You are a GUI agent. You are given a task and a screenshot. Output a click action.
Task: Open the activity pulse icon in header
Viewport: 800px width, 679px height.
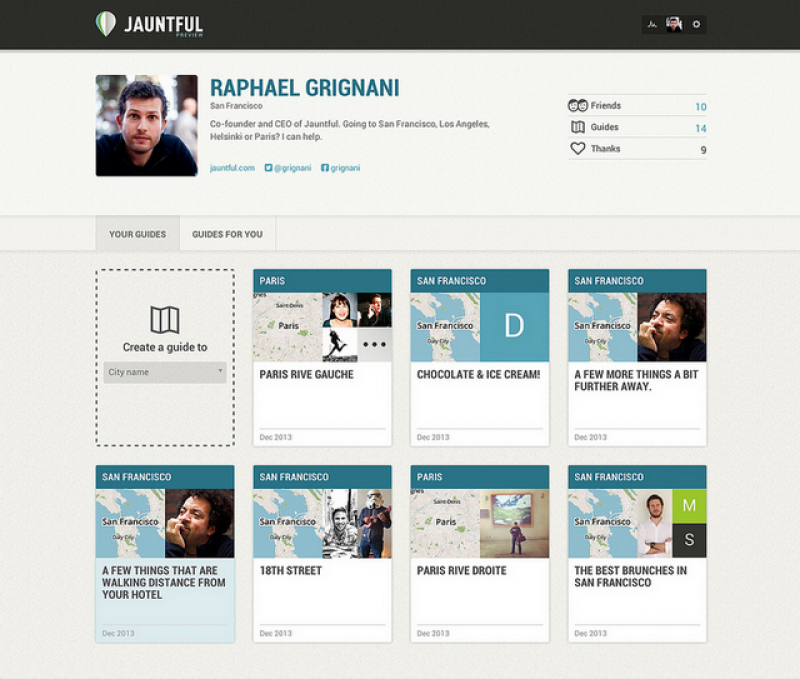[x=652, y=25]
